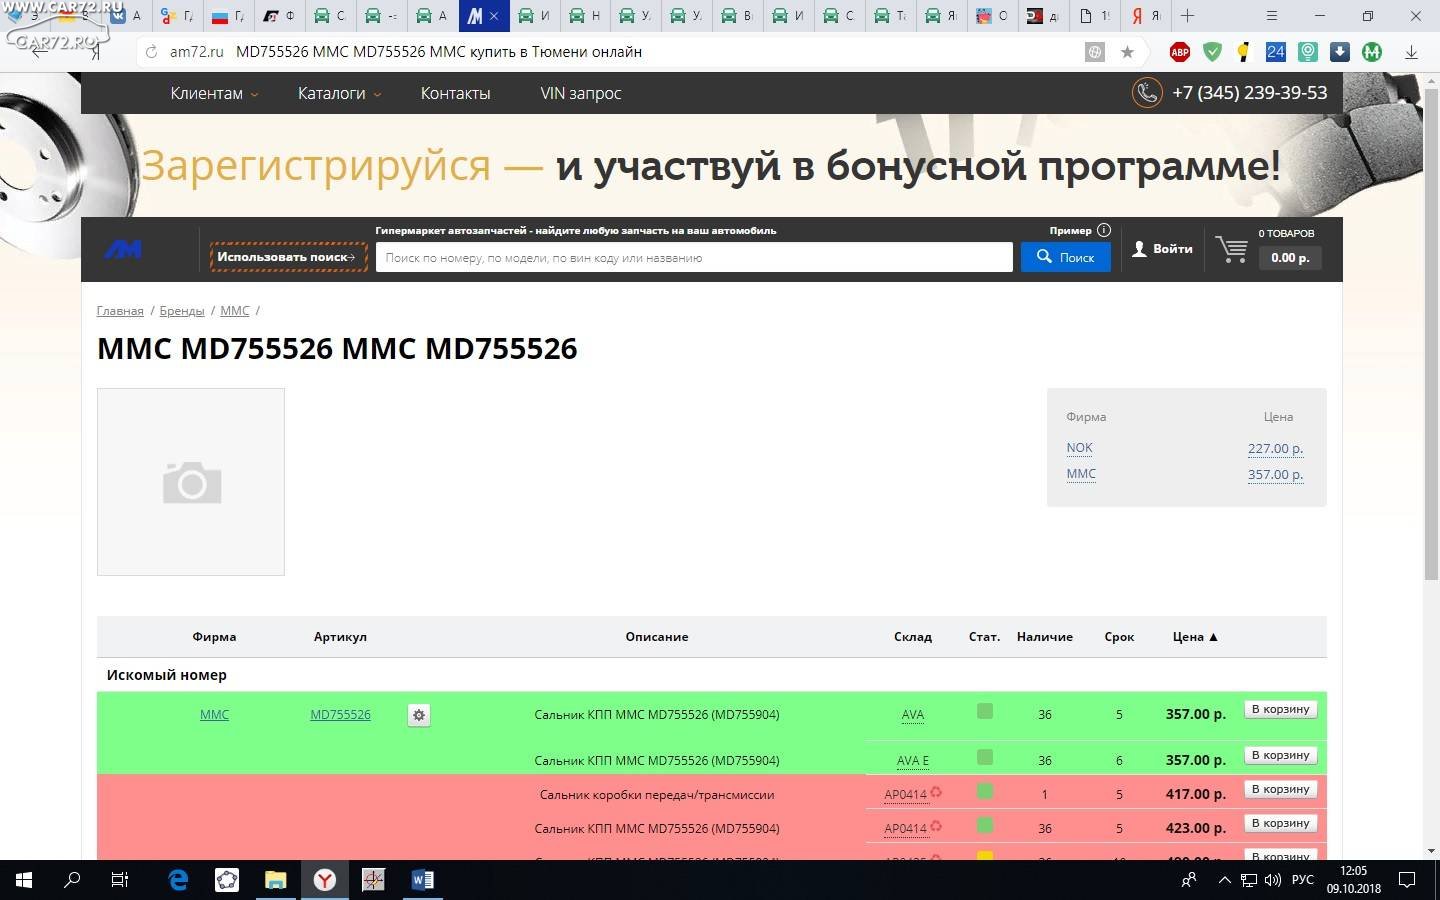The width and height of the screenshot is (1440, 900).
Task: Open a new browser tab with plus
Action: click(x=1187, y=16)
